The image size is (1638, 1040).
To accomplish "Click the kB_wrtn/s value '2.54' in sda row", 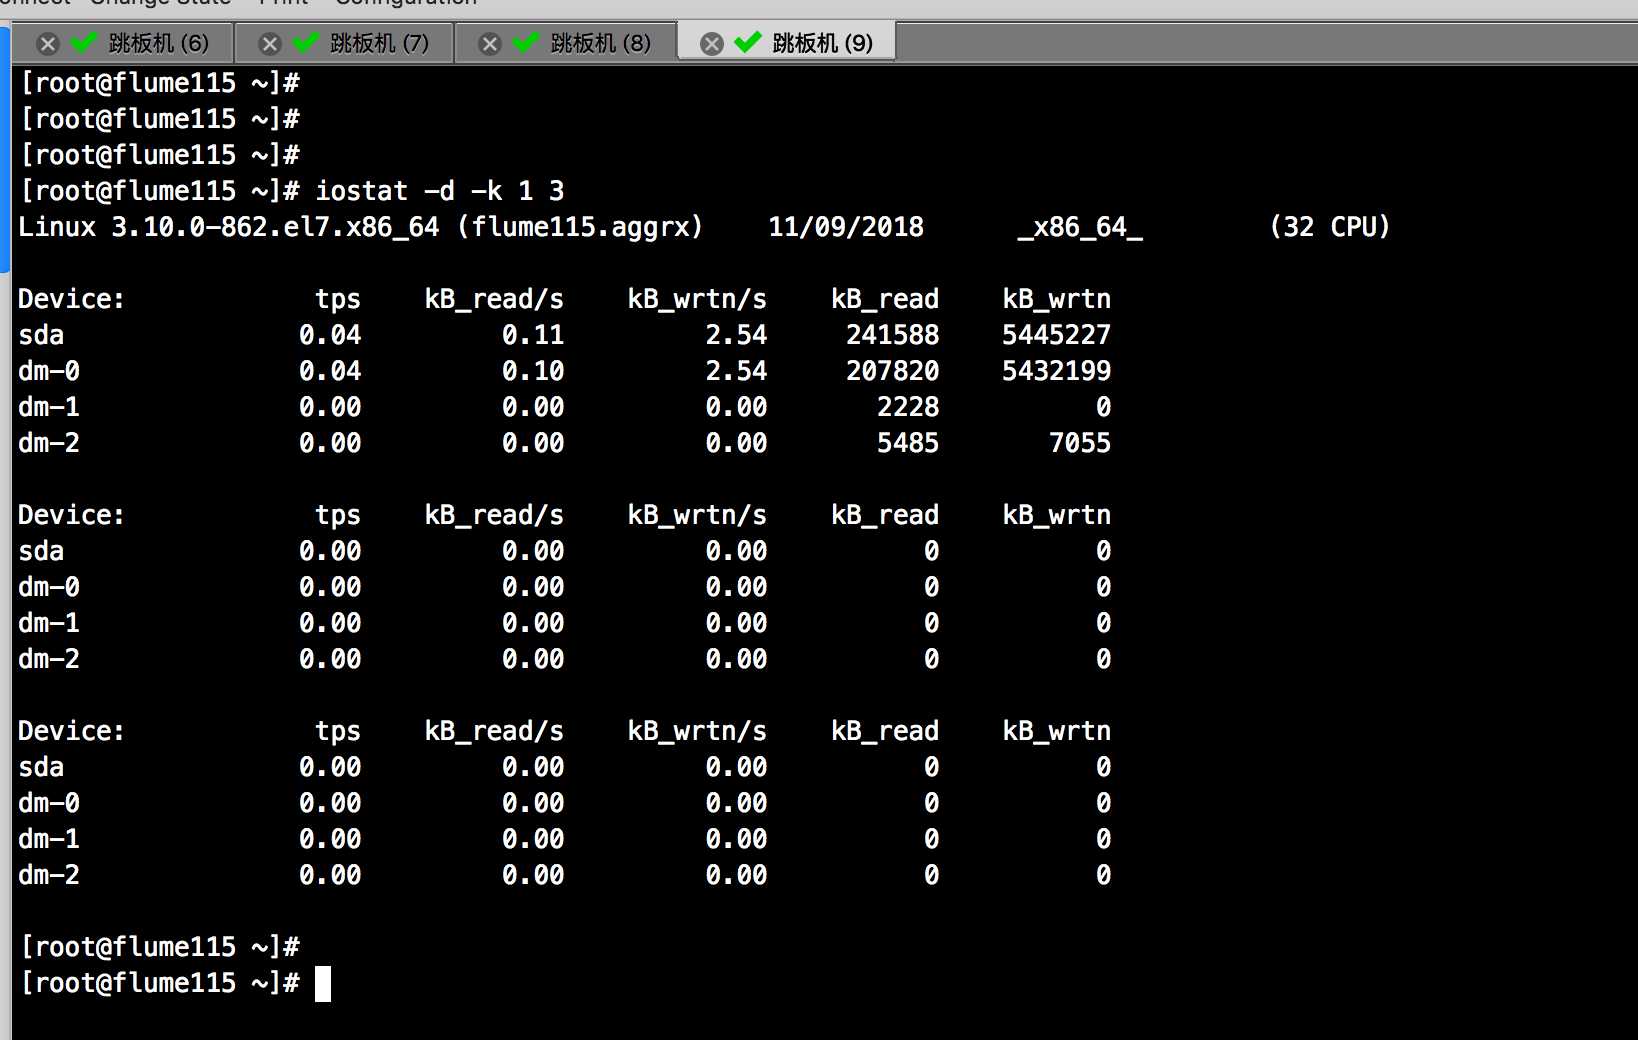I will pyautogui.click(x=736, y=335).
